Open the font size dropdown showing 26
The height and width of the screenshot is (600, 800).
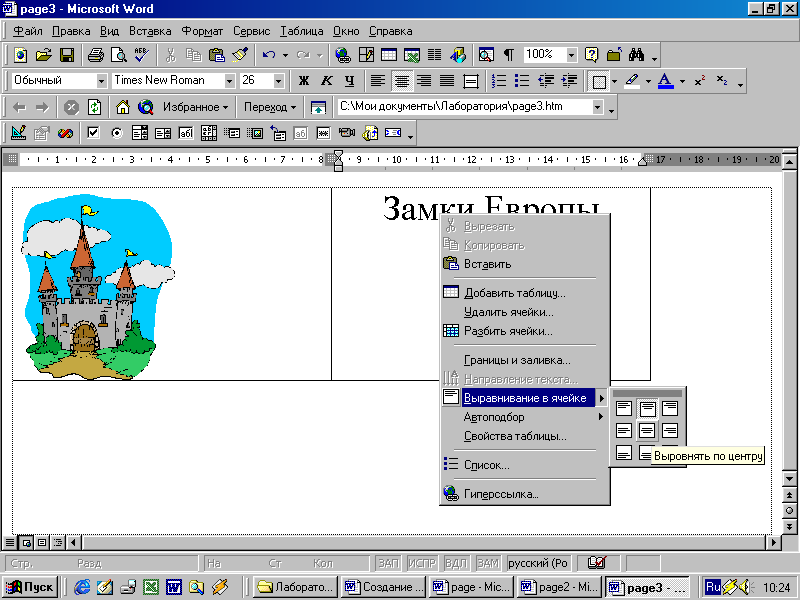[x=279, y=81]
